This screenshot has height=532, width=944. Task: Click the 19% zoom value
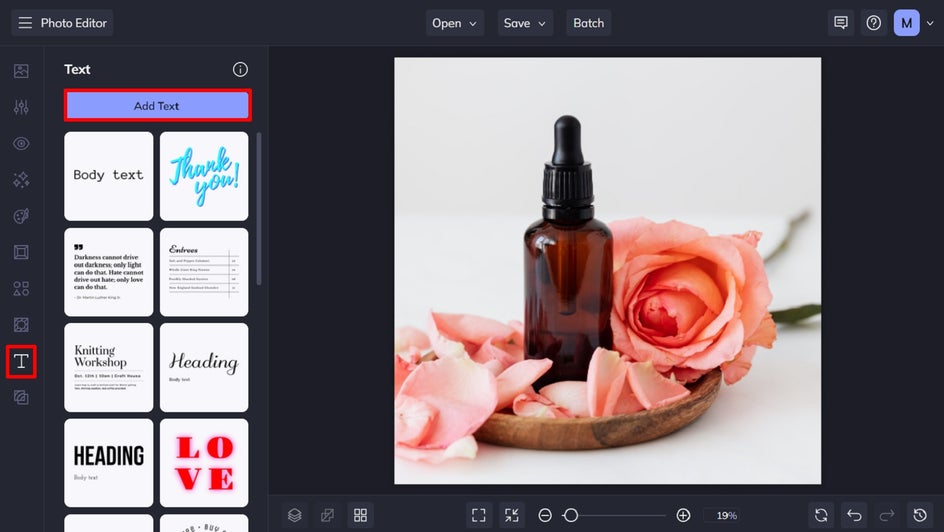pos(727,515)
